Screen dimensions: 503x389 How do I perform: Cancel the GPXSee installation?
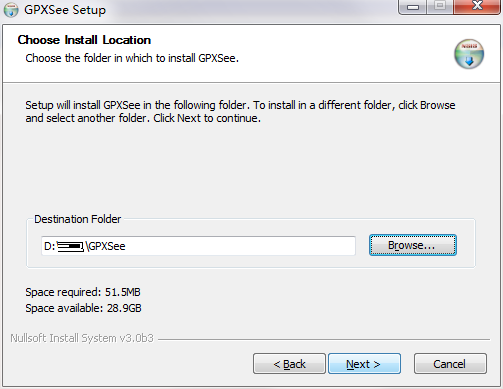pyautogui.click(x=450, y=364)
